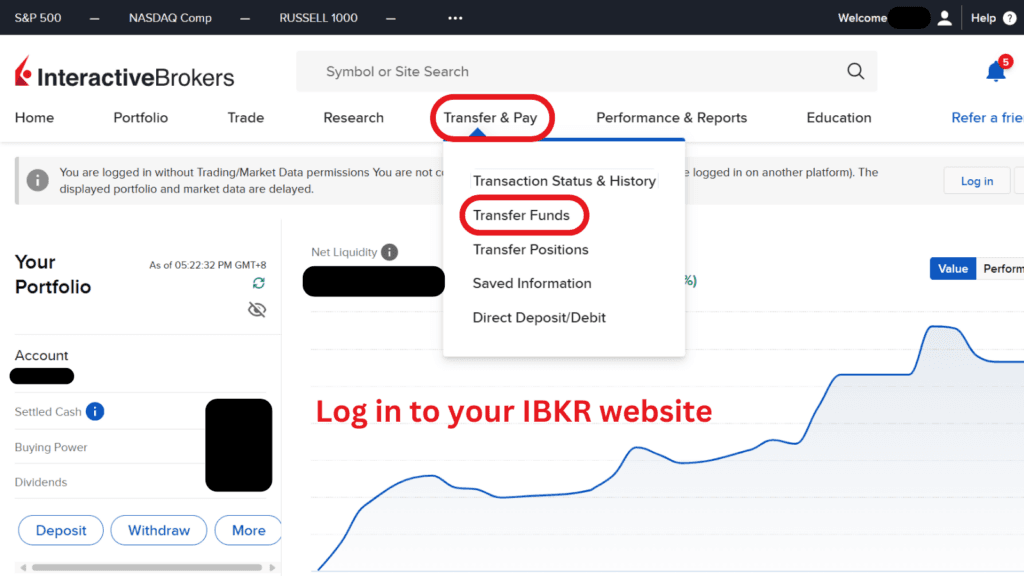Open the Transfer & Pay dropdown
This screenshot has height=576, width=1024.
(492, 117)
